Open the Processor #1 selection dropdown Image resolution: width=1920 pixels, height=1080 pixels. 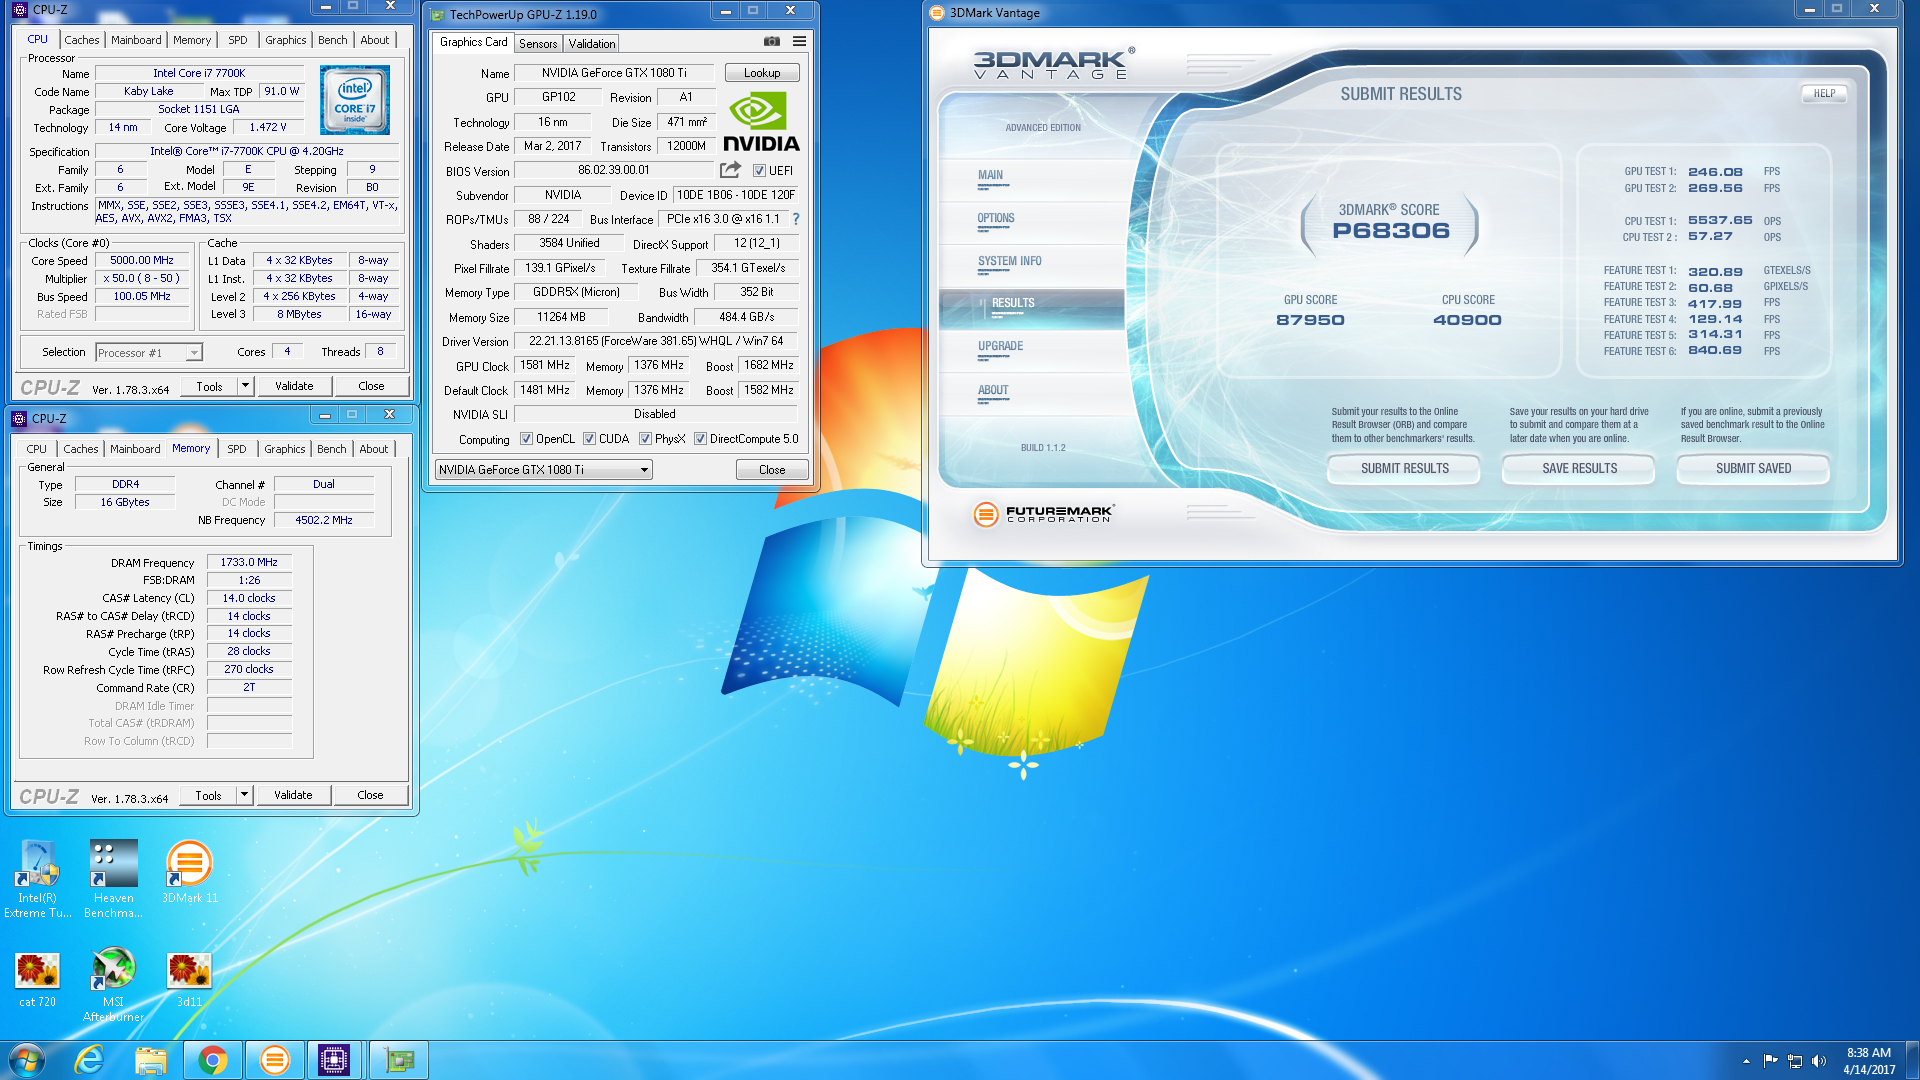(149, 353)
